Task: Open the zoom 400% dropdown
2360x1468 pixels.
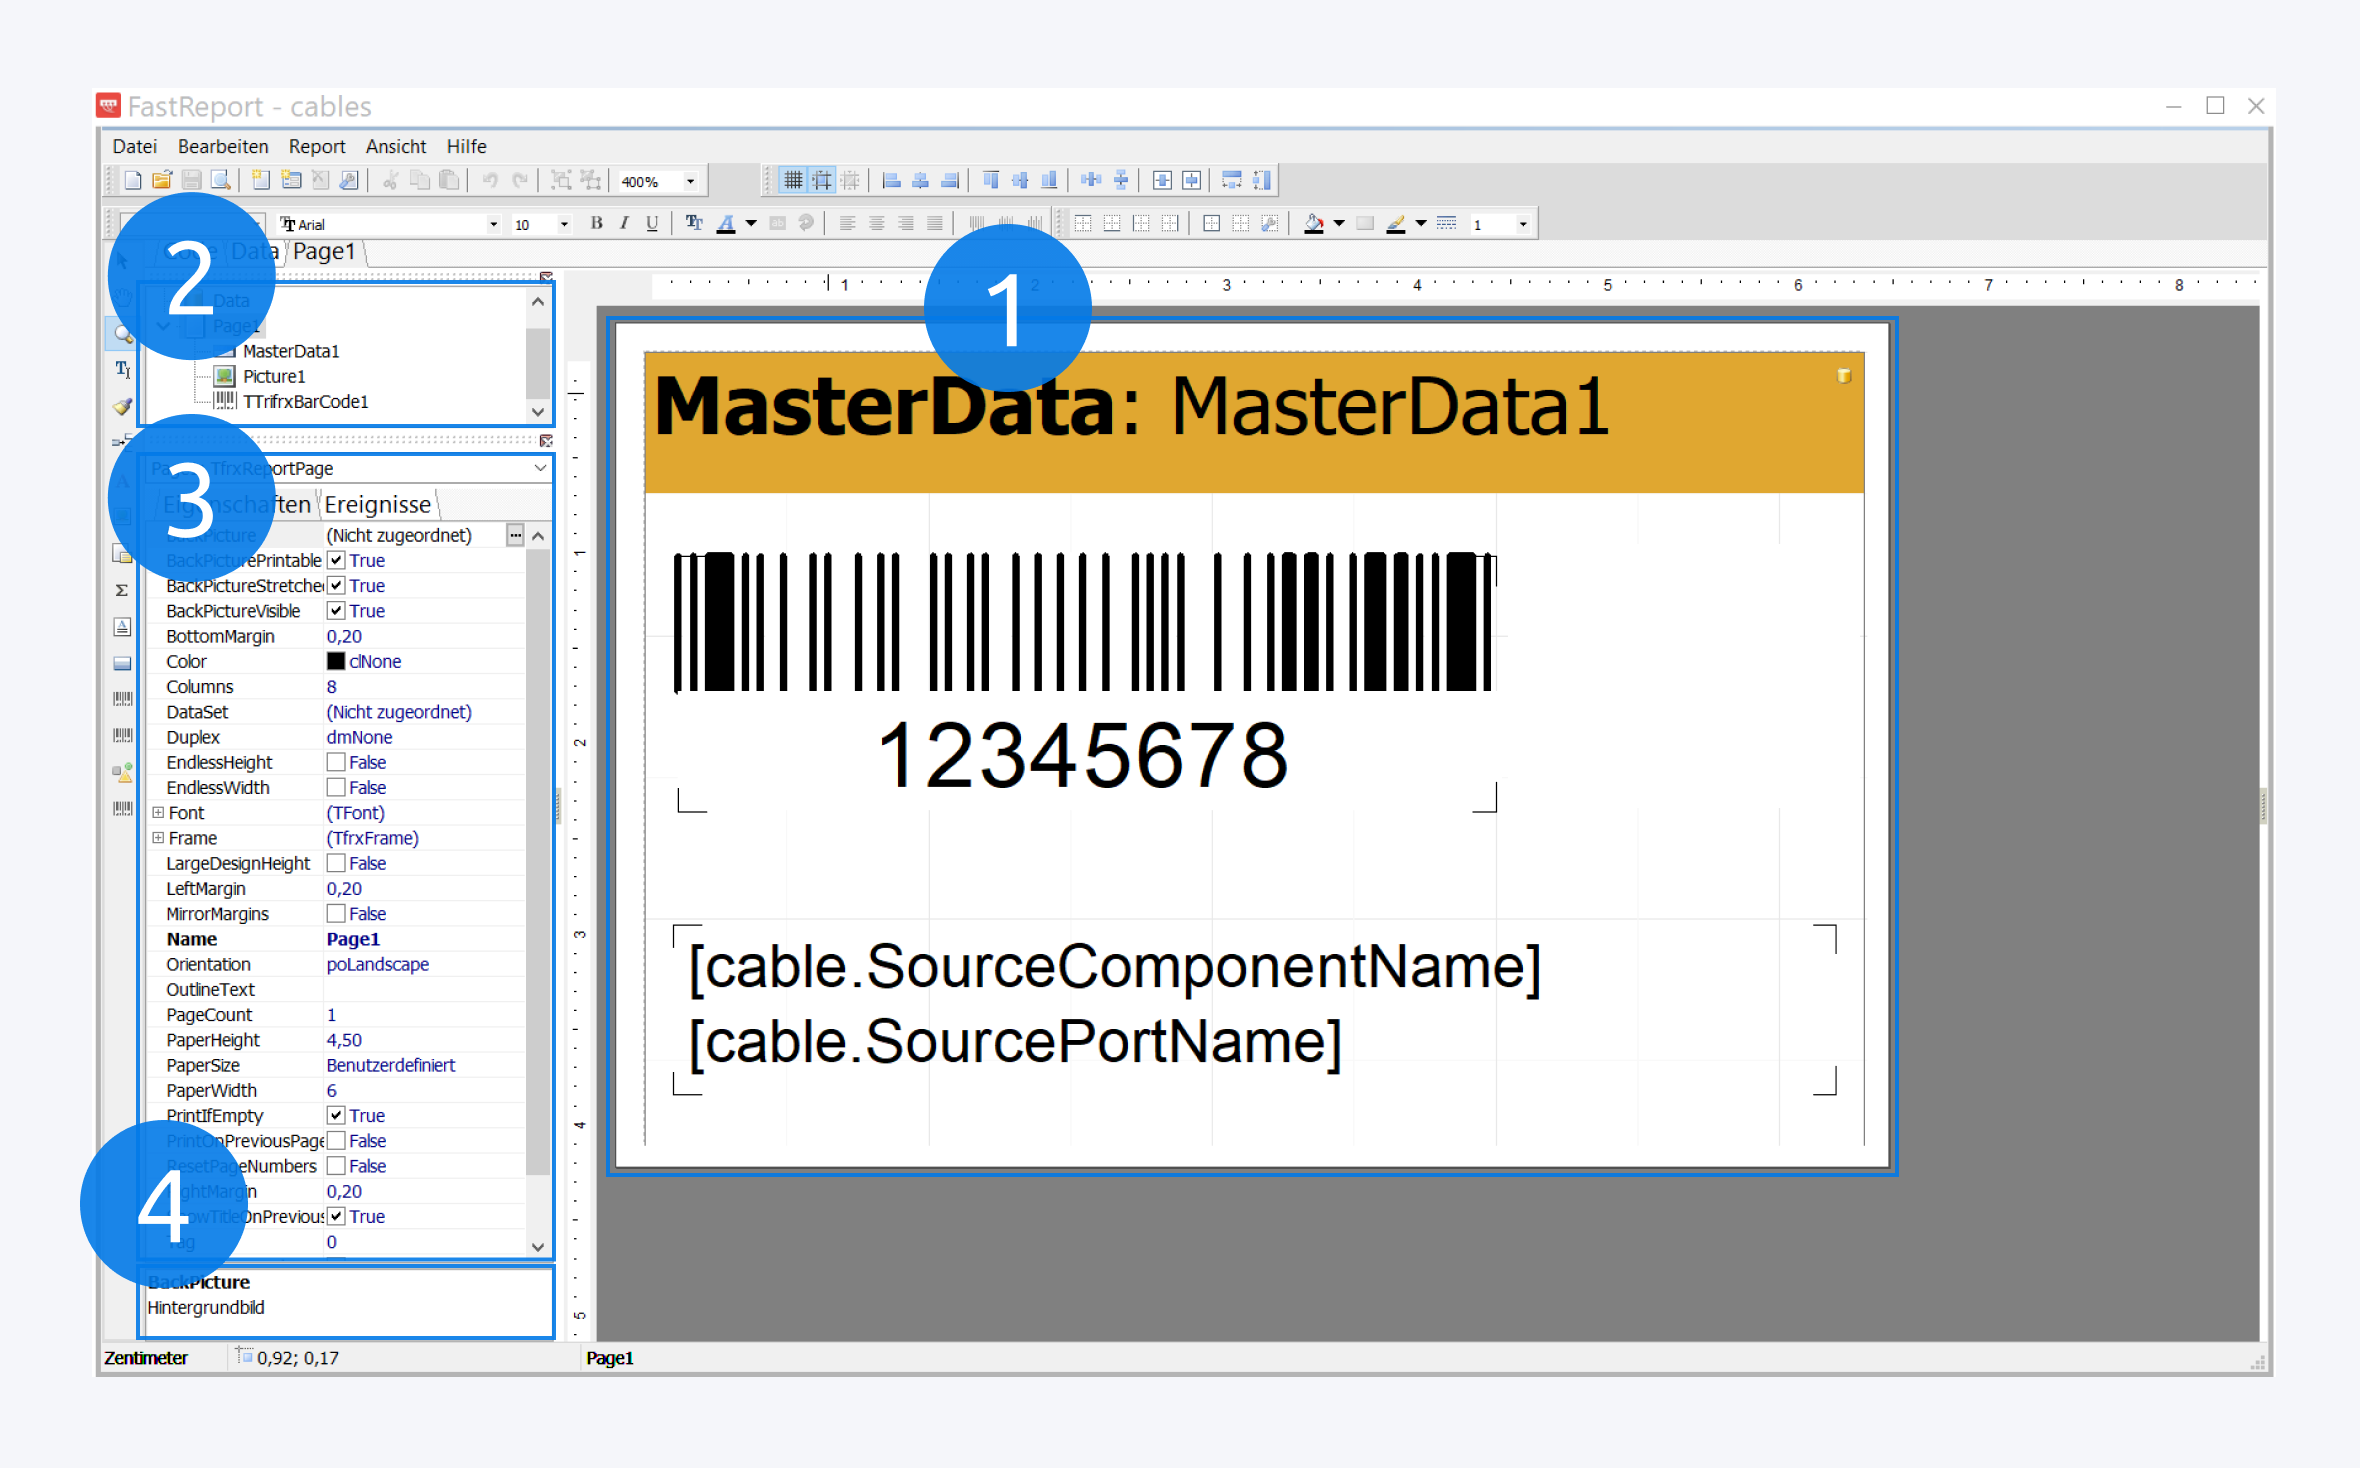Action: [690, 182]
